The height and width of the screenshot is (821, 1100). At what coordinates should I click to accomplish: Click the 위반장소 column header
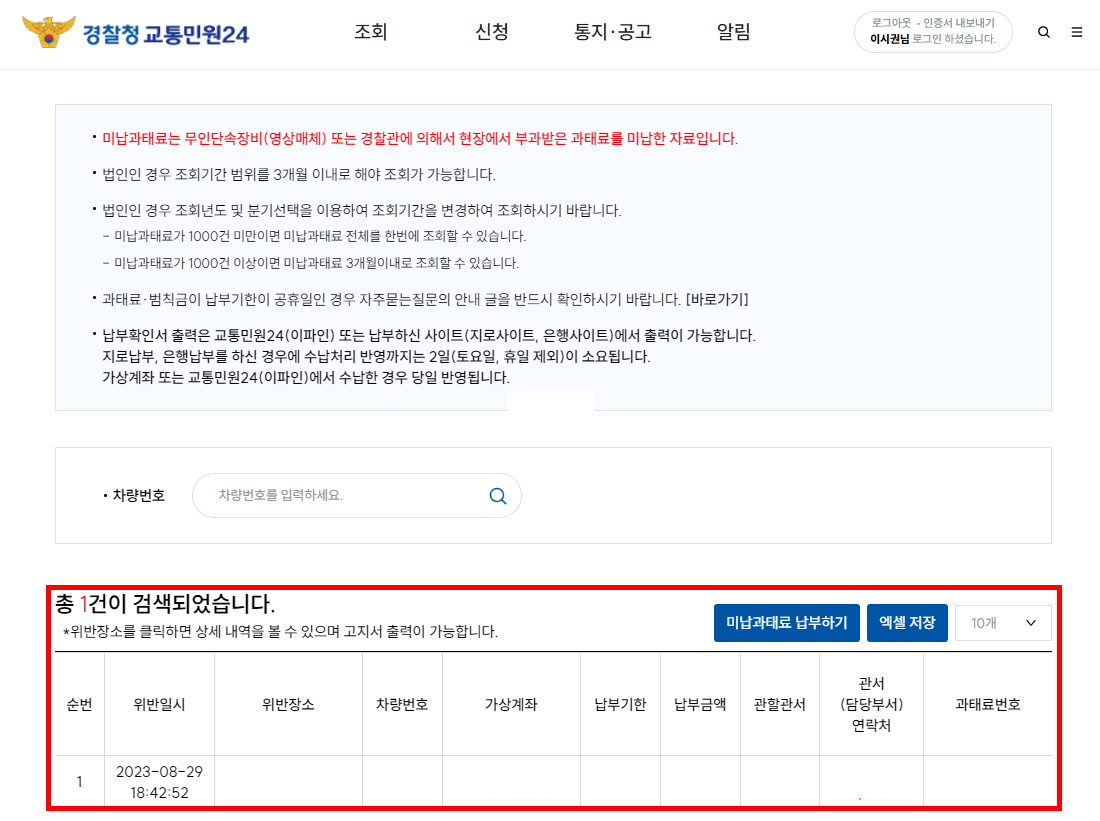pyautogui.click(x=288, y=705)
